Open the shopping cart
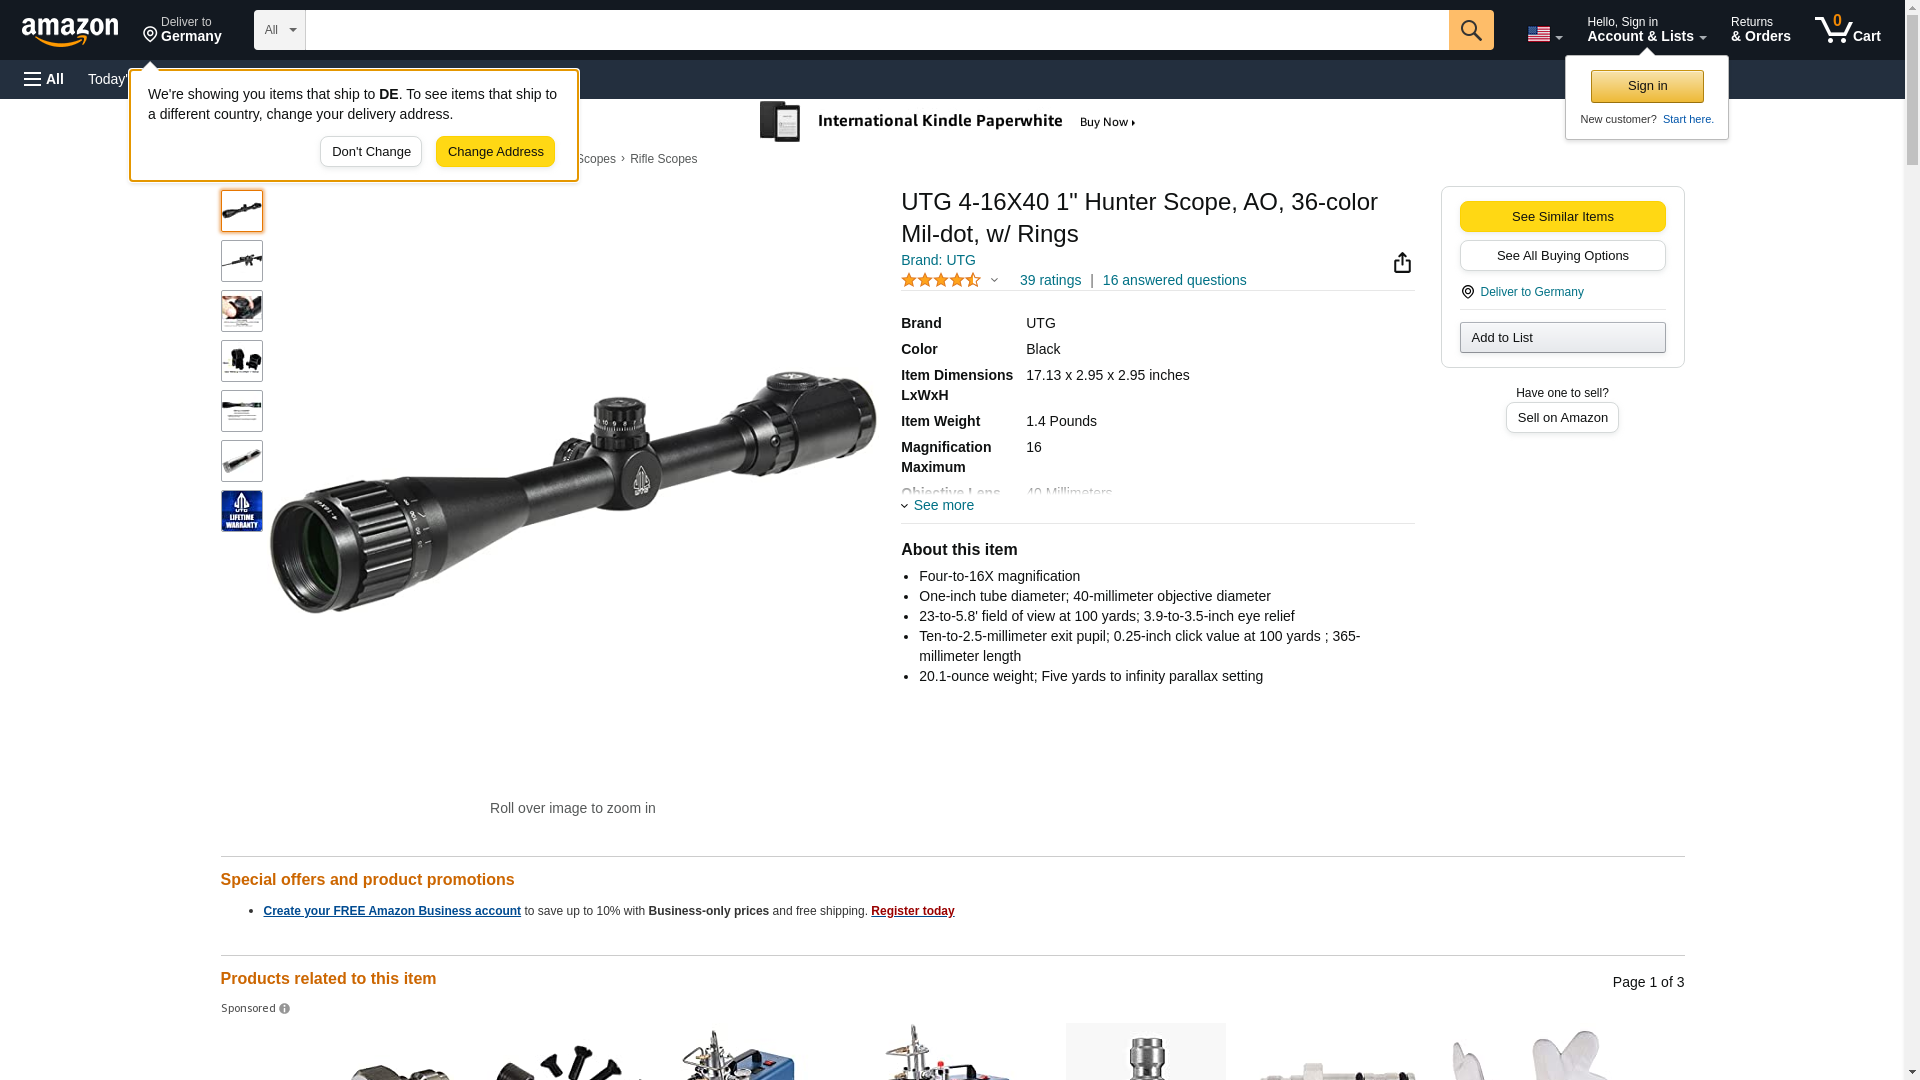 point(1847,30)
